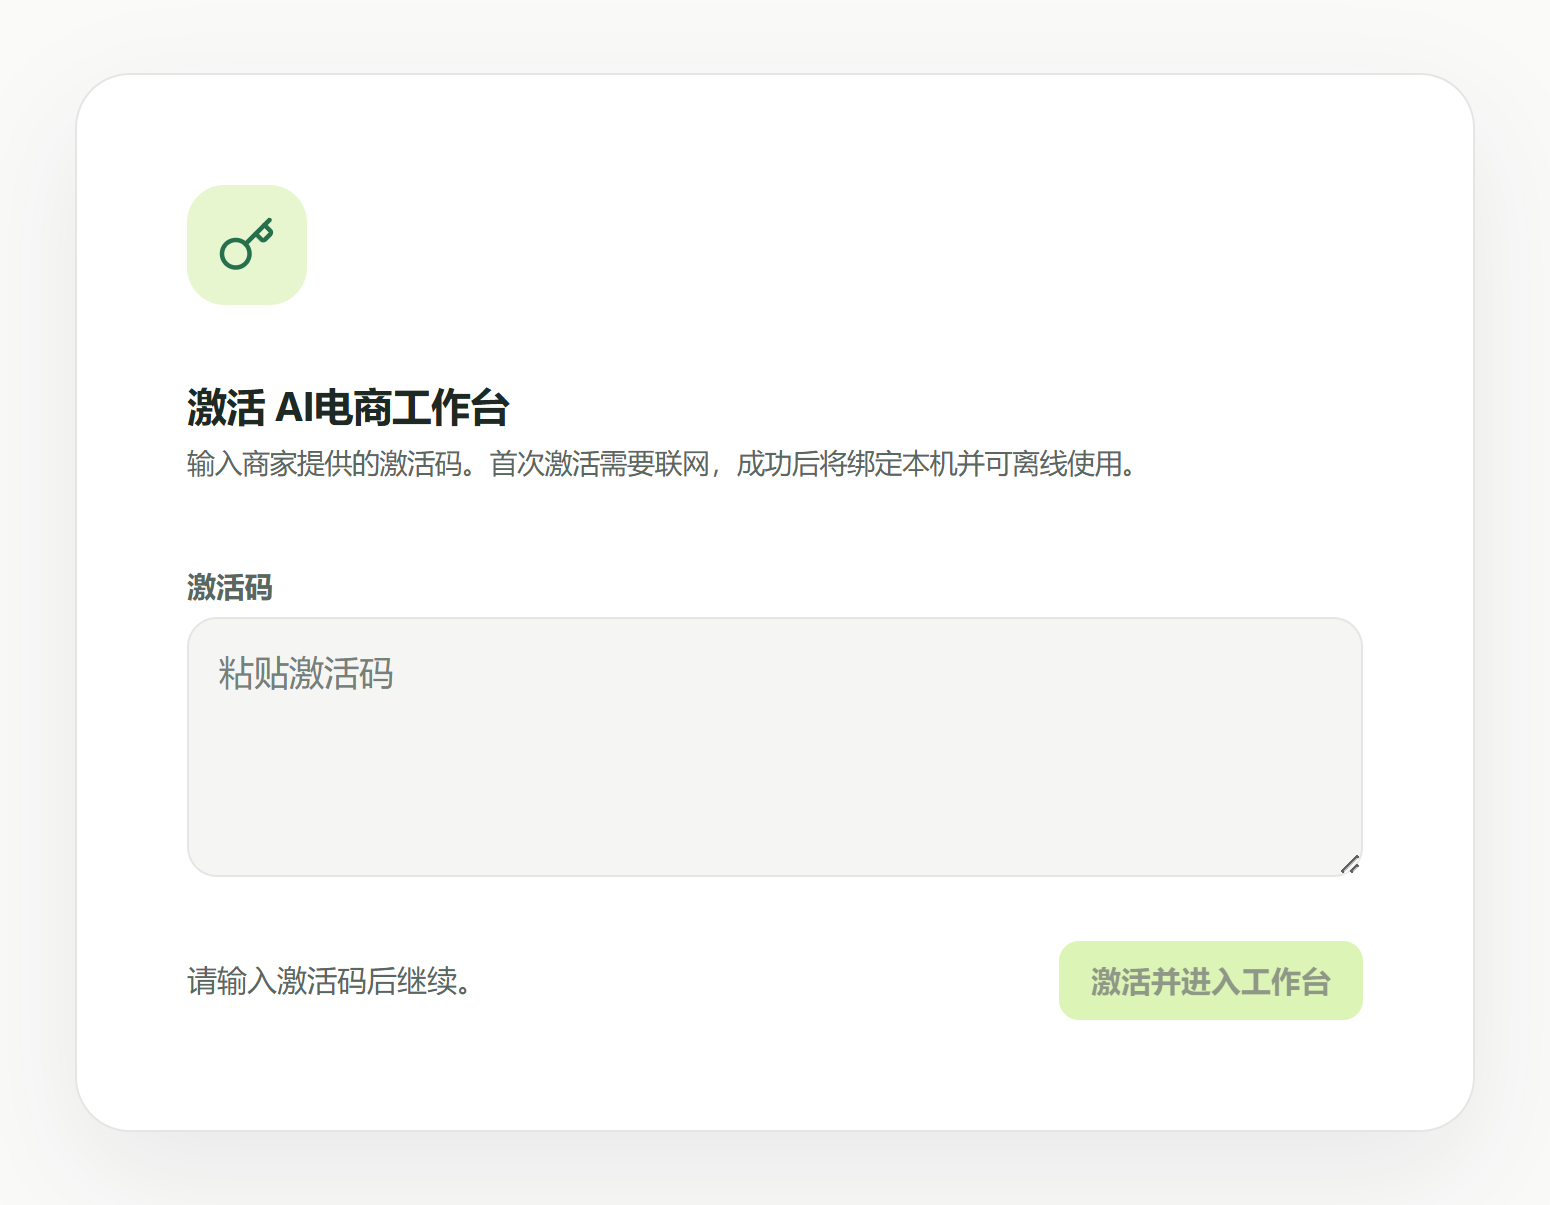The height and width of the screenshot is (1205, 1550).
Task: Click the description starting with 输入商家提供的激活码
Action: pyautogui.click(x=662, y=464)
